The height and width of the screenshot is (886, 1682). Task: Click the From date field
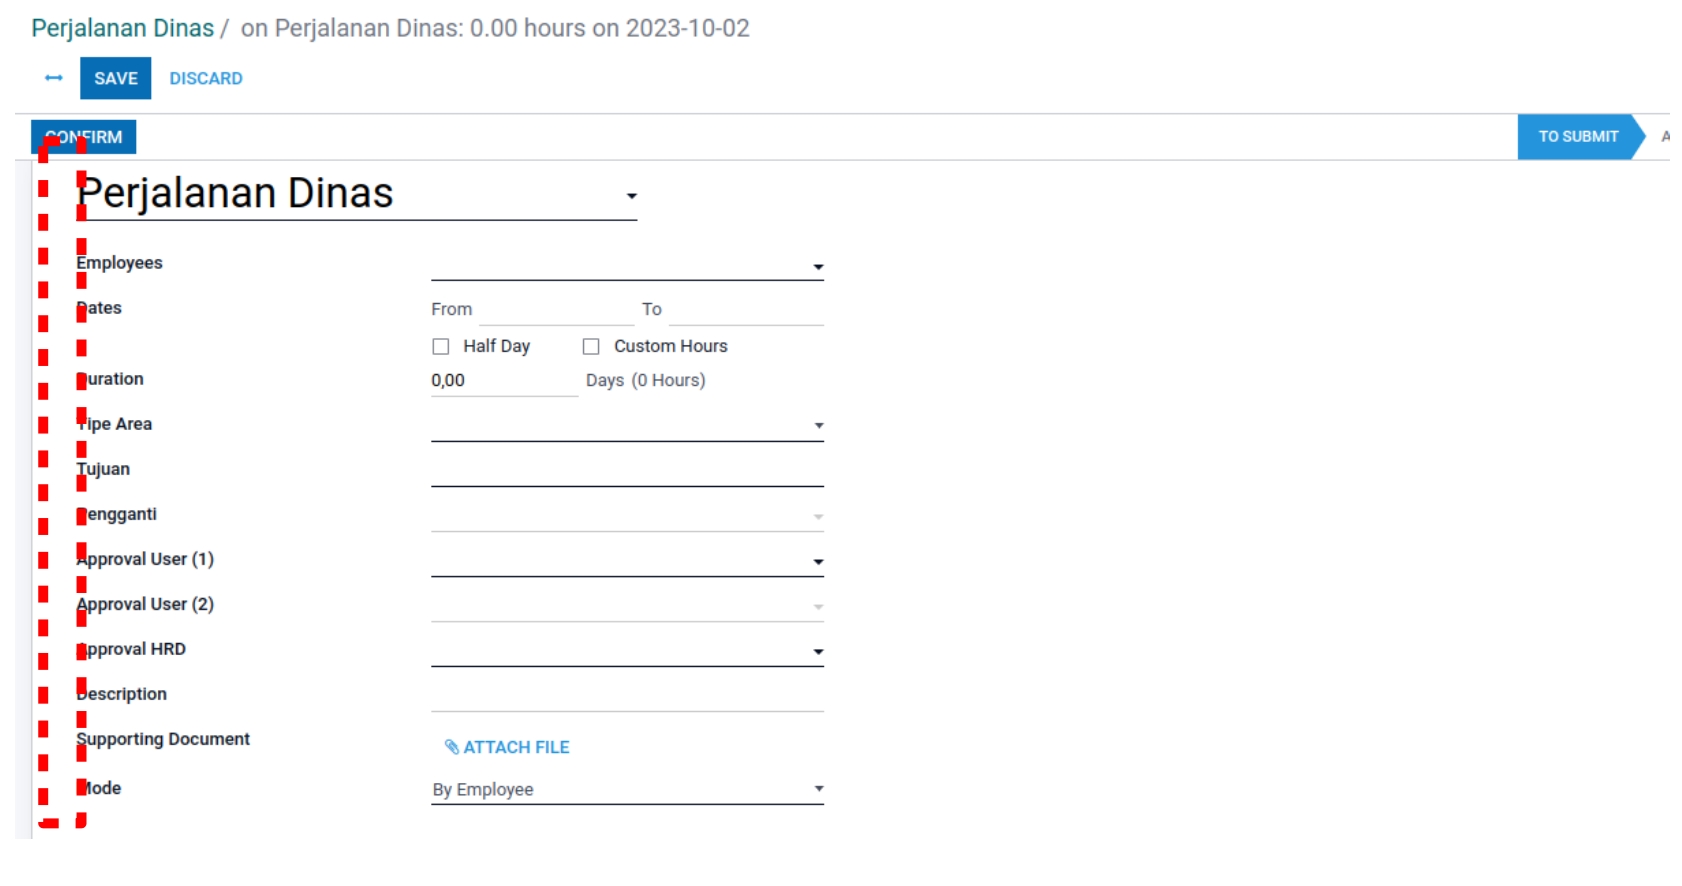(x=555, y=310)
